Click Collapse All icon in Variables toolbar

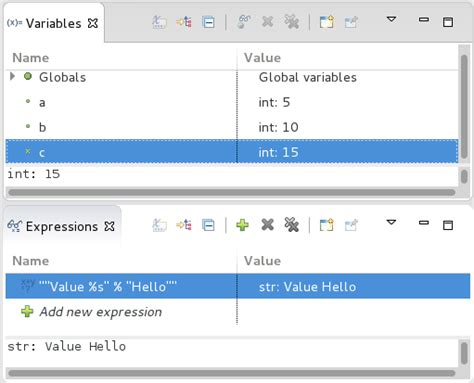point(209,23)
